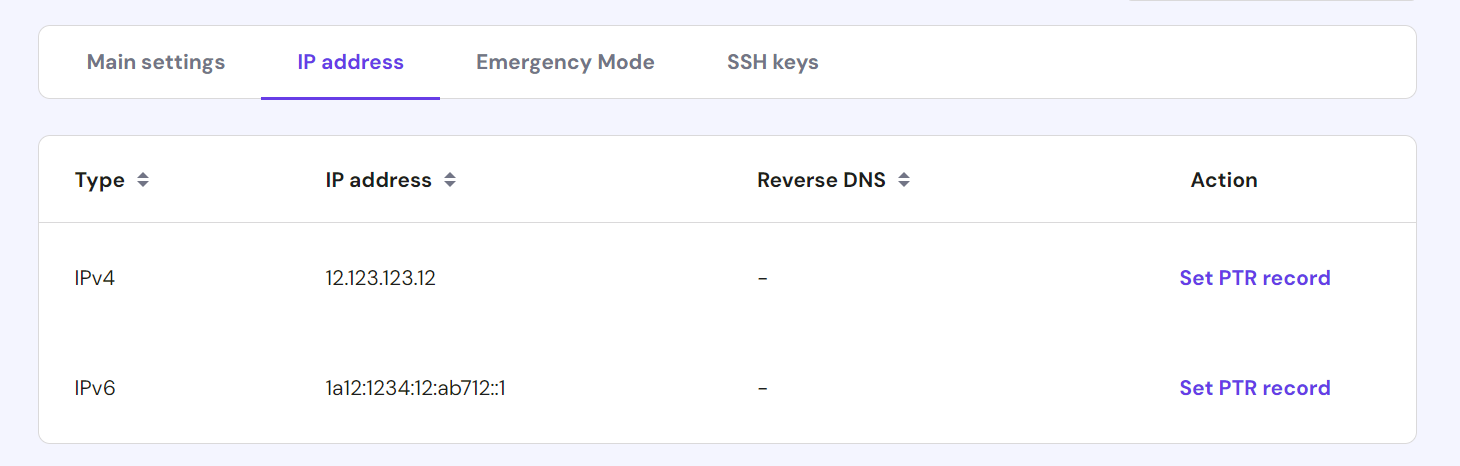The width and height of the screenshot is (1460, 466).
Task: Select the 1a12:1234:12:ab712::1 address text
Action: tap(415, 388)
